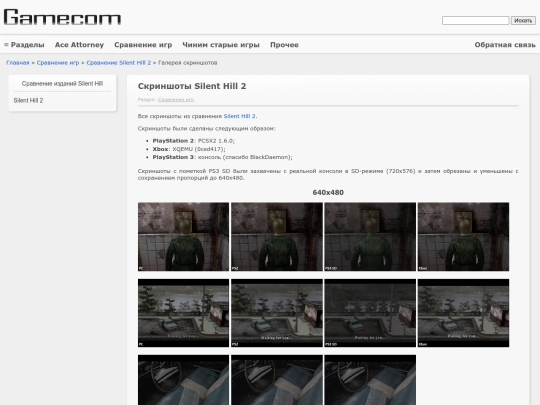Click the 640x480 section heading
The height and width of the screenshot is (405, 540).
328,193
